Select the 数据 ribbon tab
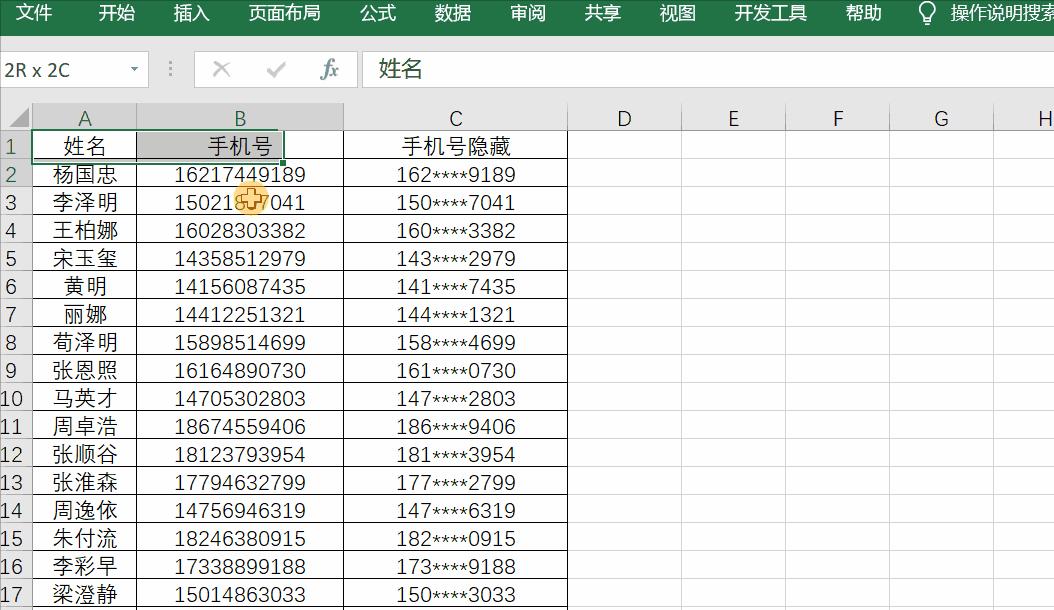This screenshot has height=610, width=1054. point(452,14)
